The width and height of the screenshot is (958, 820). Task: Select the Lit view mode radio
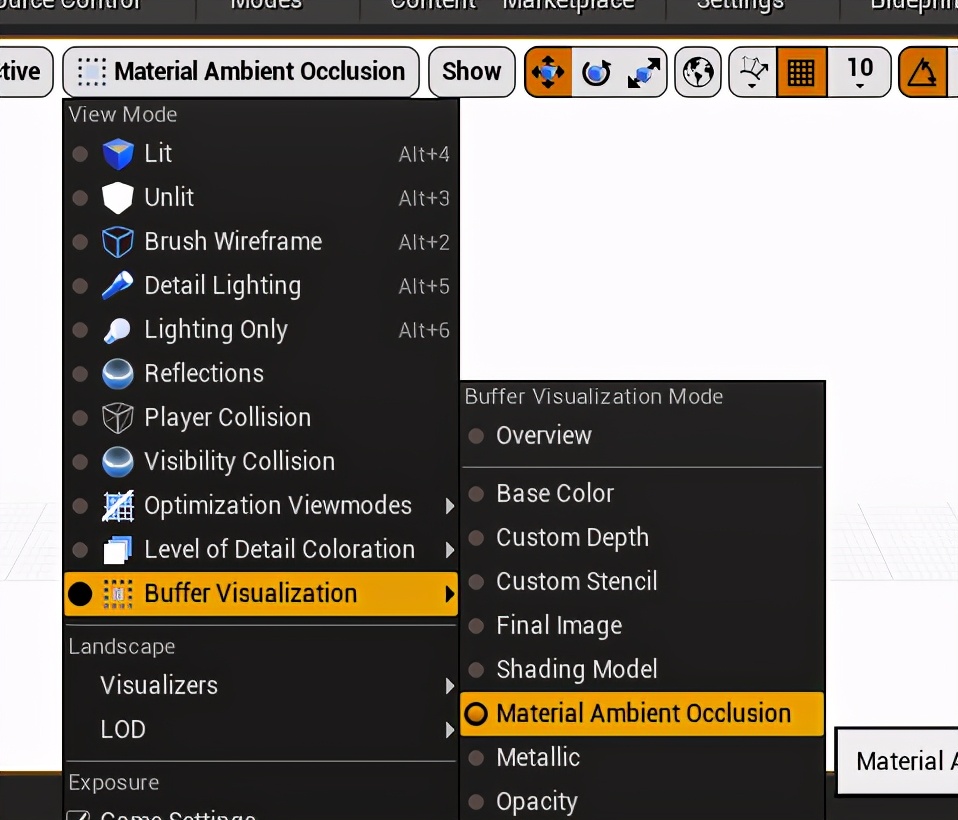tap(80, 153)
